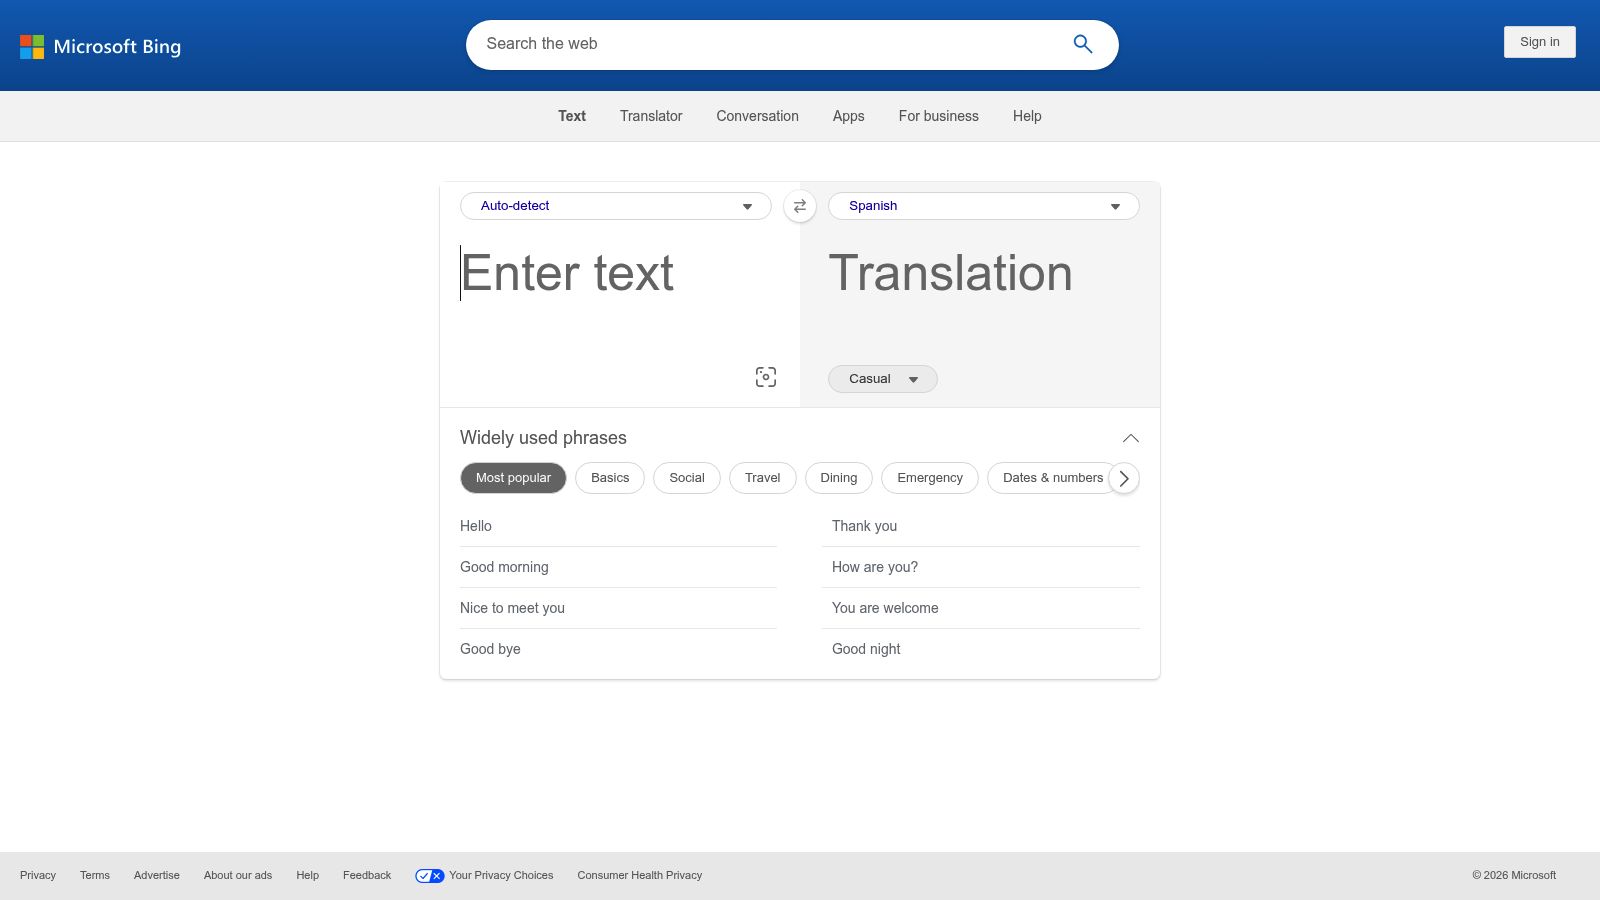The width and height of the screenshot is (1600, 900).
Task: Select the Travel phrase category
Action: click(762, 478)
